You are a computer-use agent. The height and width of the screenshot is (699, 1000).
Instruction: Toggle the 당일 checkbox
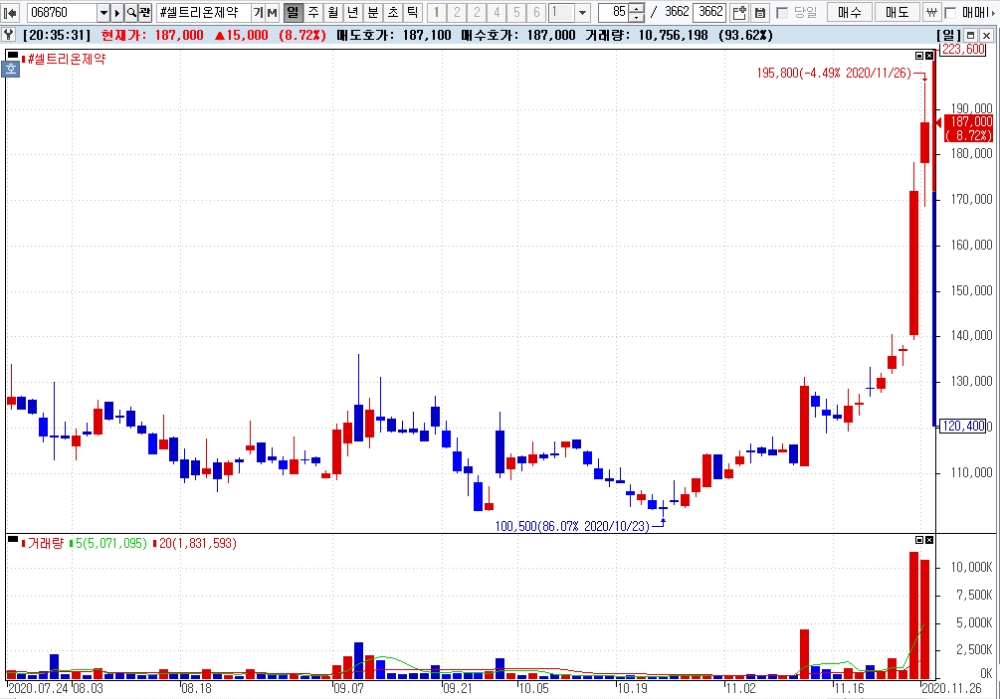coord(782,13)
